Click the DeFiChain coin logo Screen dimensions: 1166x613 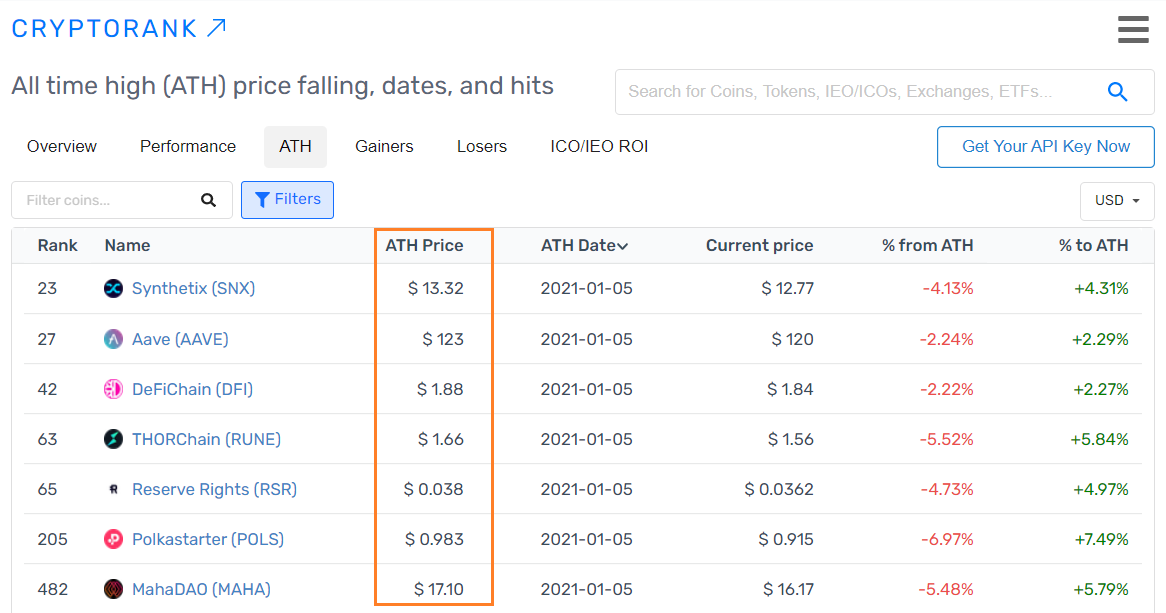coord(113,389)
